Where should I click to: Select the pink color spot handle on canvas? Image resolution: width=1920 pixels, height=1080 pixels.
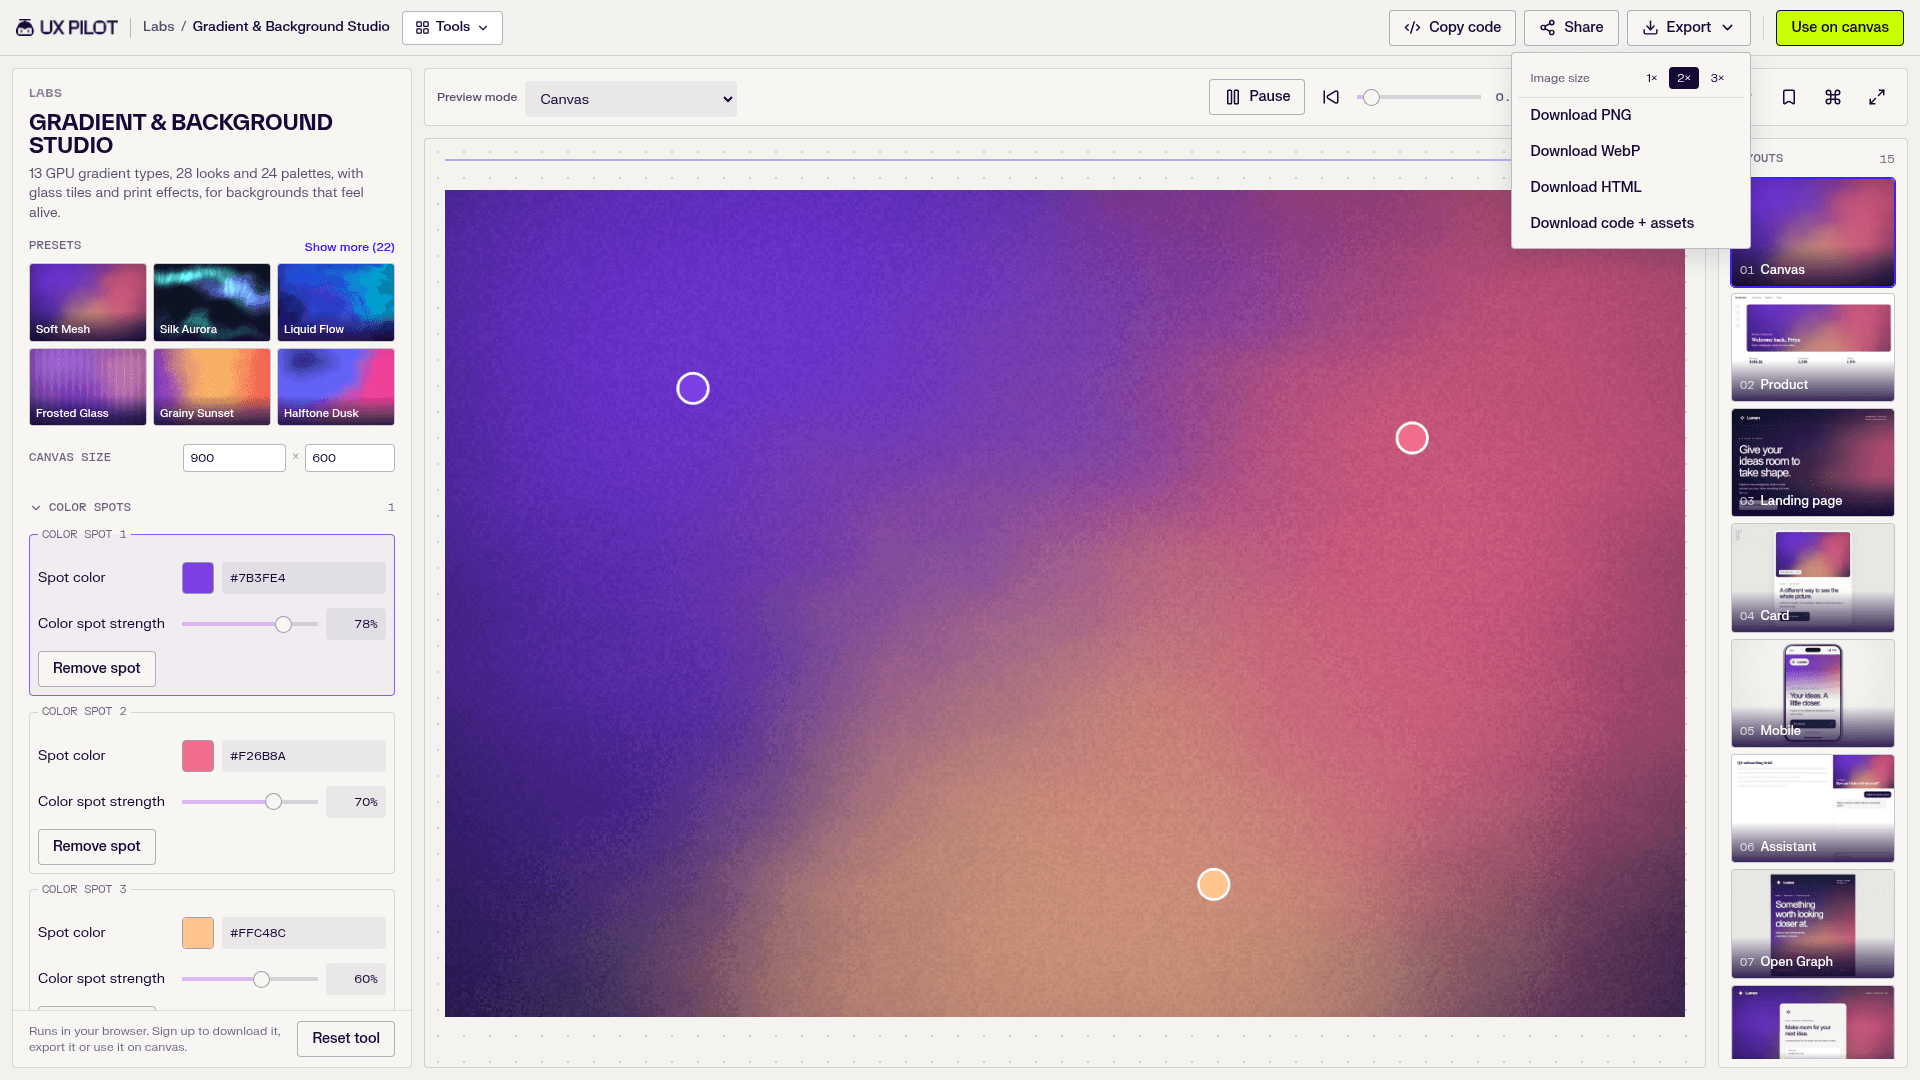click(x=1412, y=438)
